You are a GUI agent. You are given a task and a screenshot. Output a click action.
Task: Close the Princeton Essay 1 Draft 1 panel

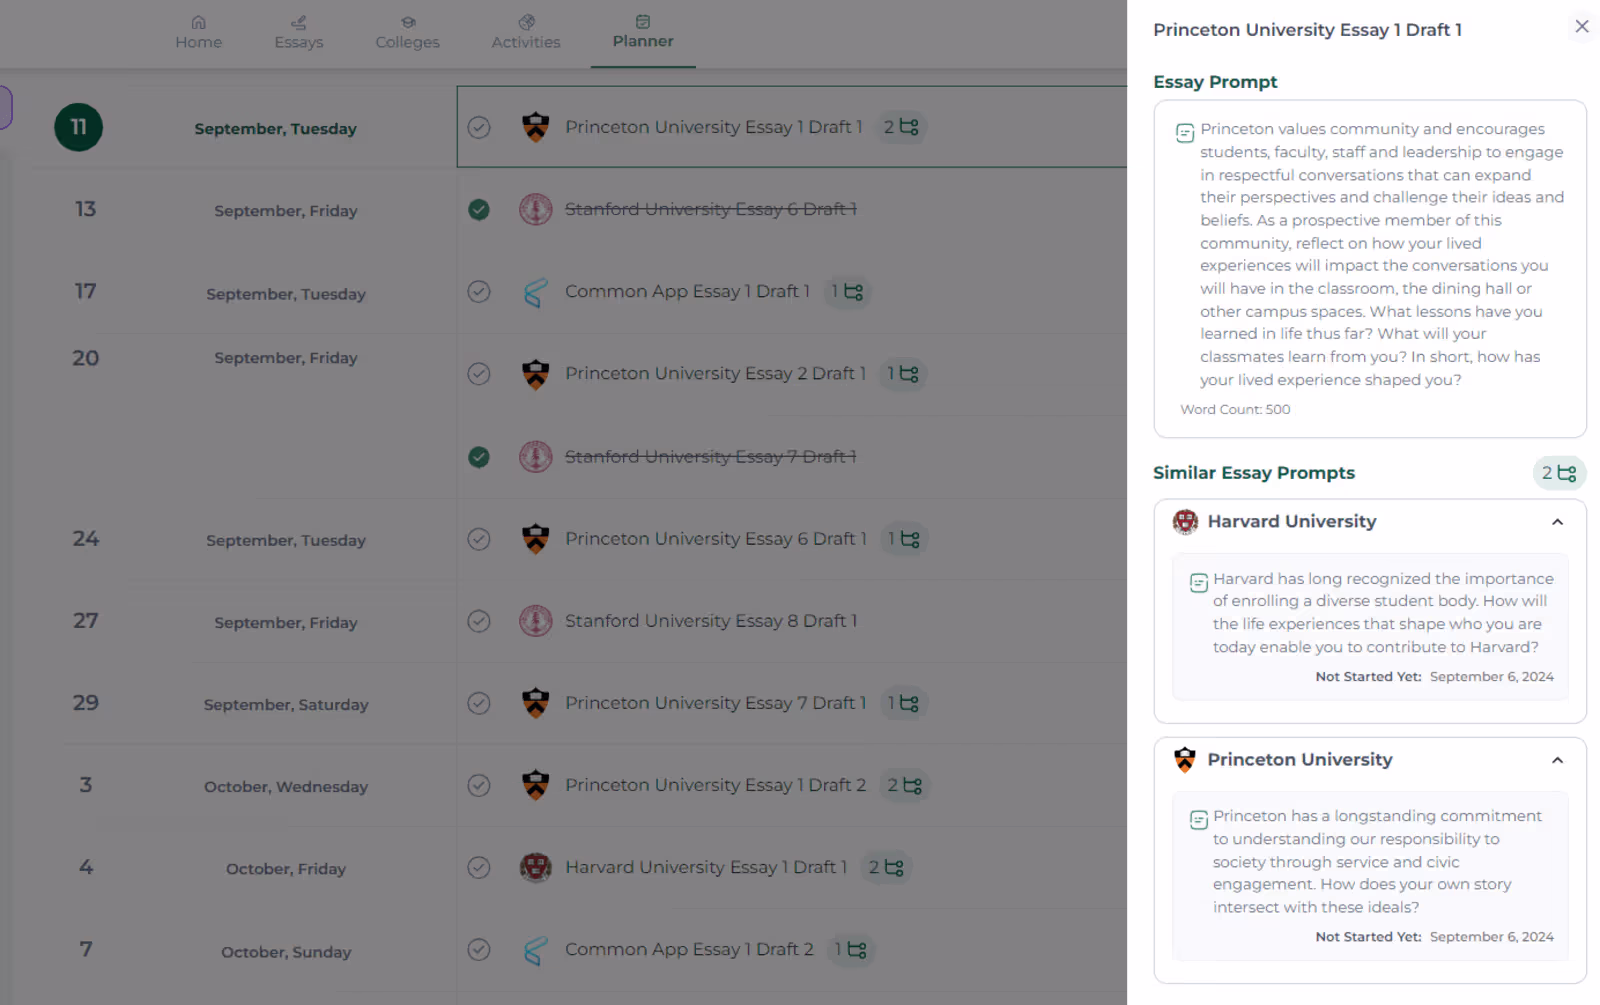click(x=1581, y=27)
